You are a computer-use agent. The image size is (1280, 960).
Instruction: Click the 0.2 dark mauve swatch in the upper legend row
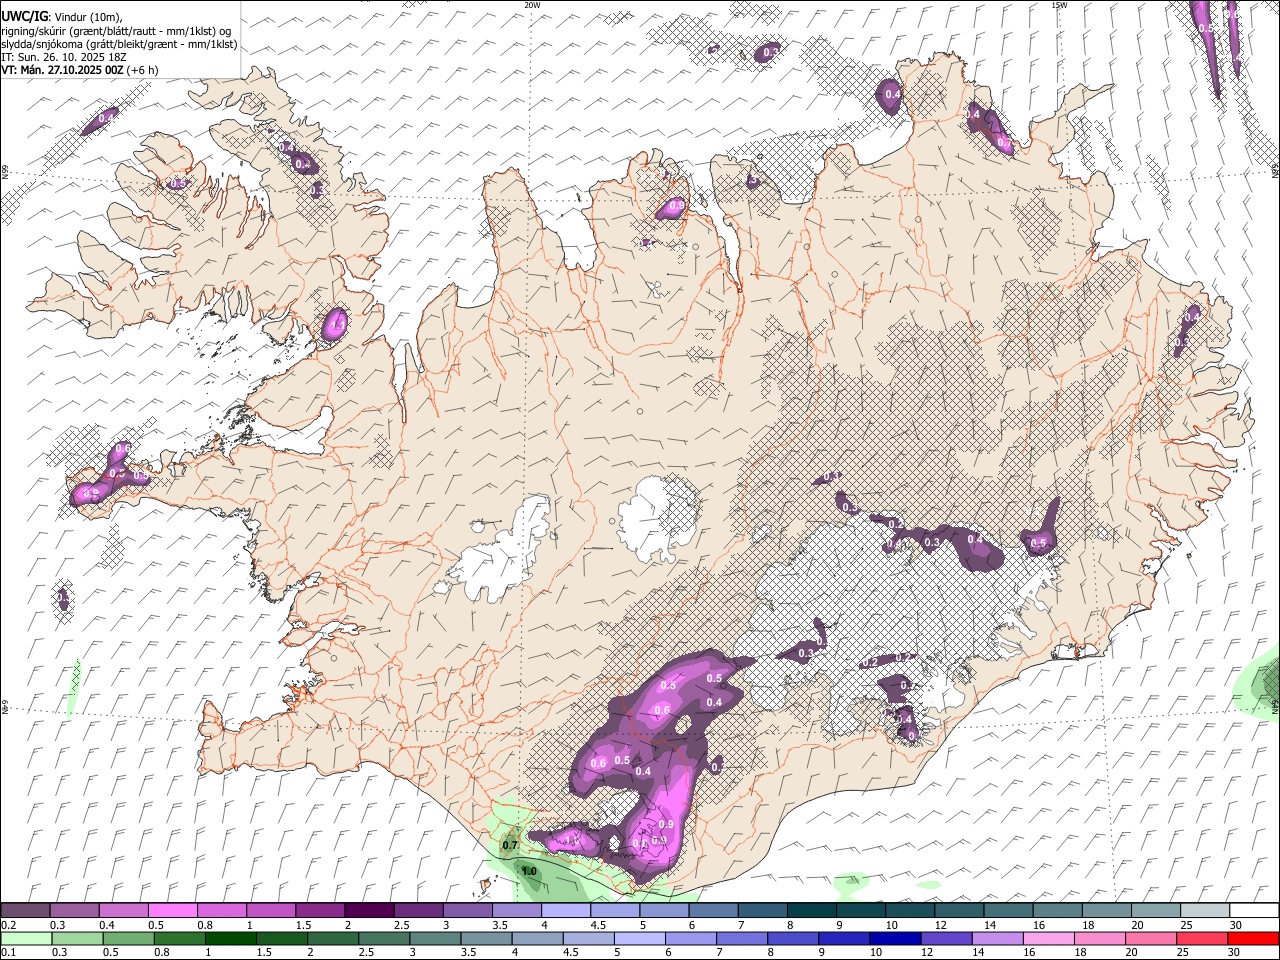click(x=26, y=911)
